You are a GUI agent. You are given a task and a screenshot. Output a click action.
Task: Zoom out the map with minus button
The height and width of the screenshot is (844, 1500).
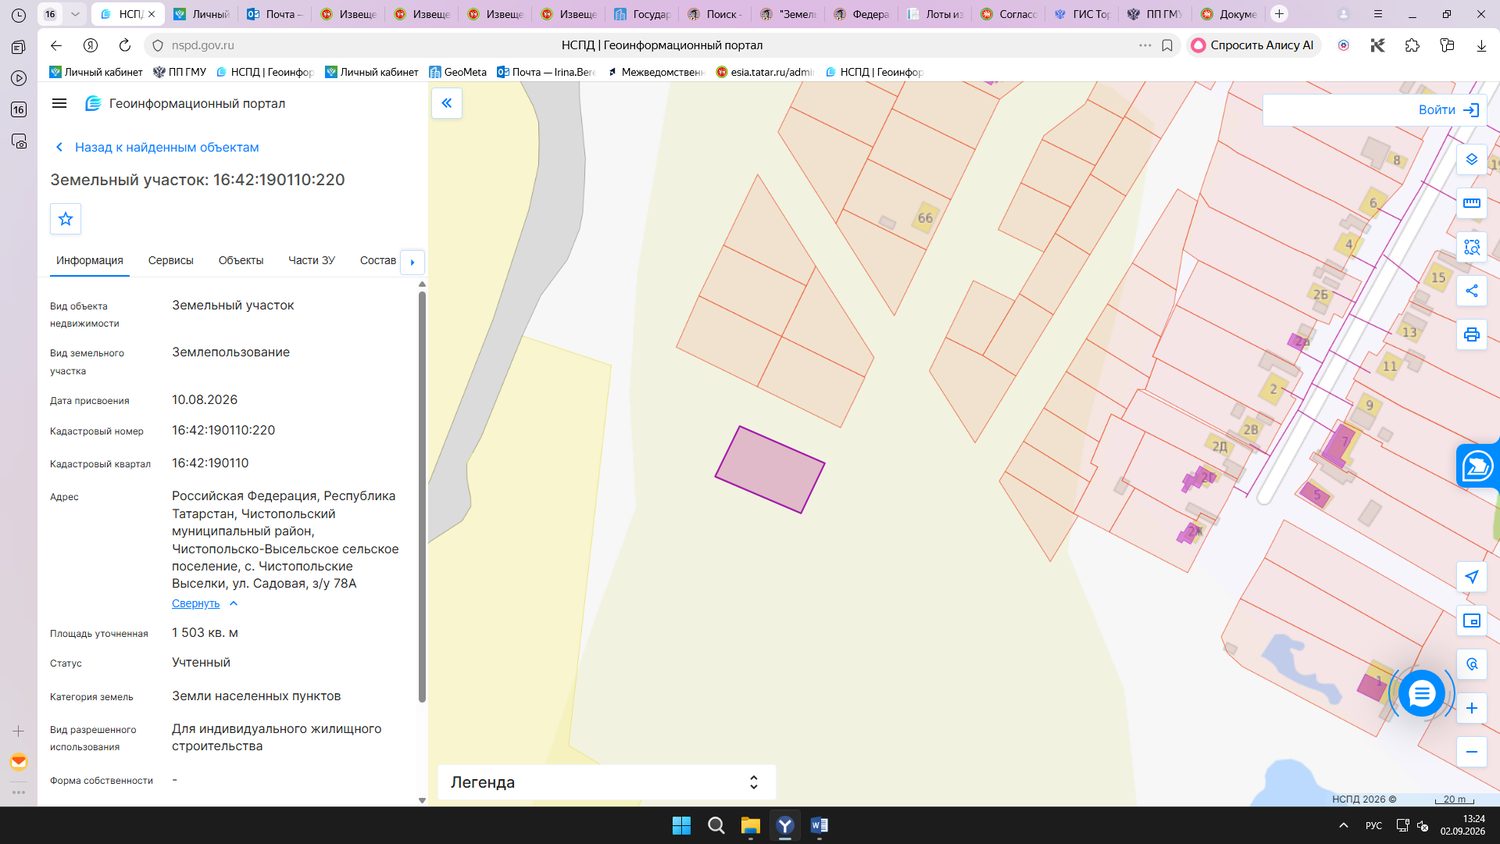[1471, 752]
